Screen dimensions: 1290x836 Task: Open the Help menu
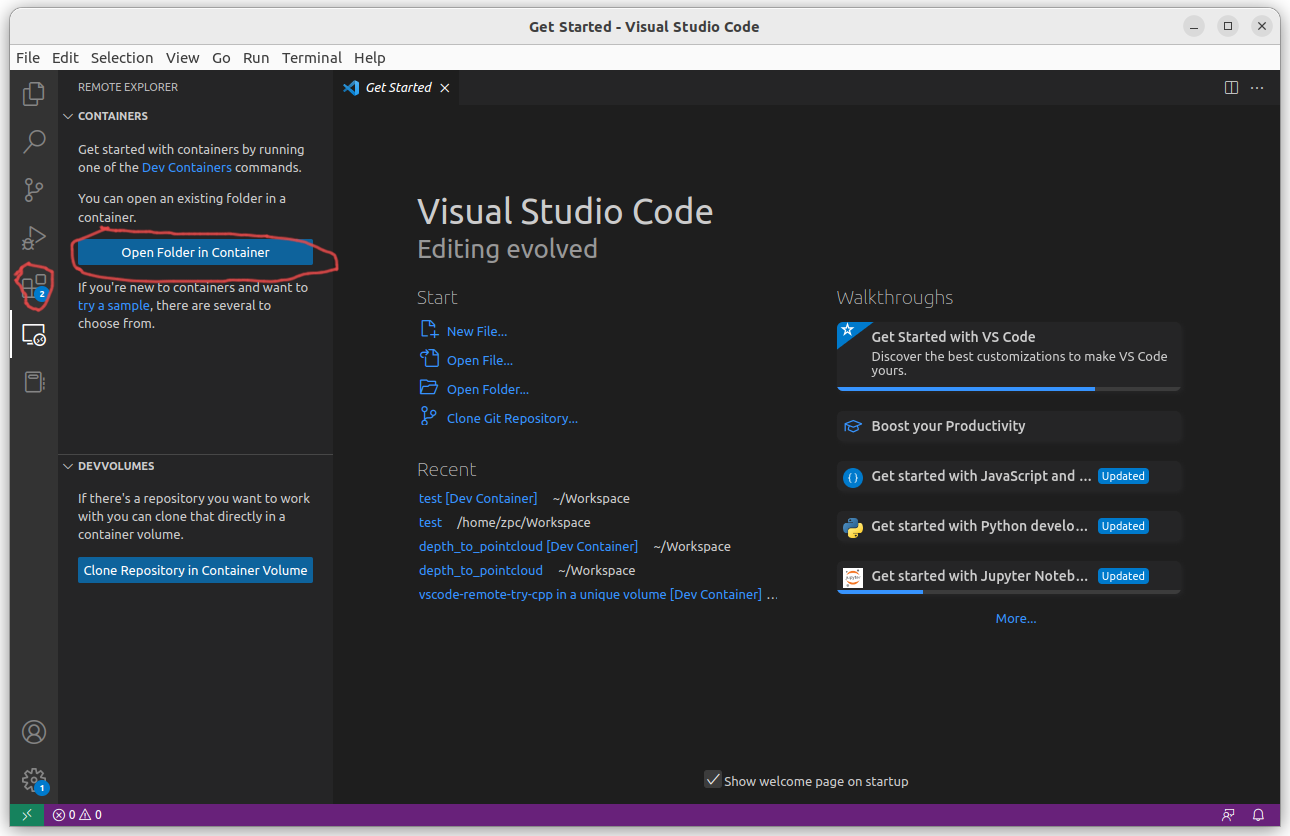(369, 58)
